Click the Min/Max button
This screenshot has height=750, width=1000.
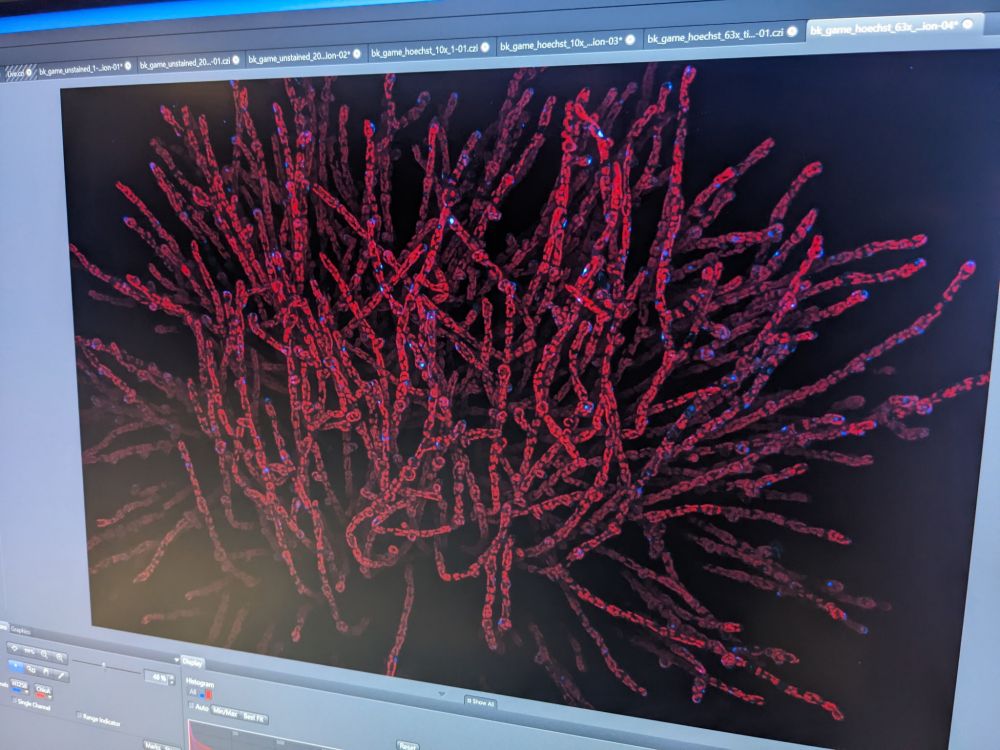click(x=224, y=712)
